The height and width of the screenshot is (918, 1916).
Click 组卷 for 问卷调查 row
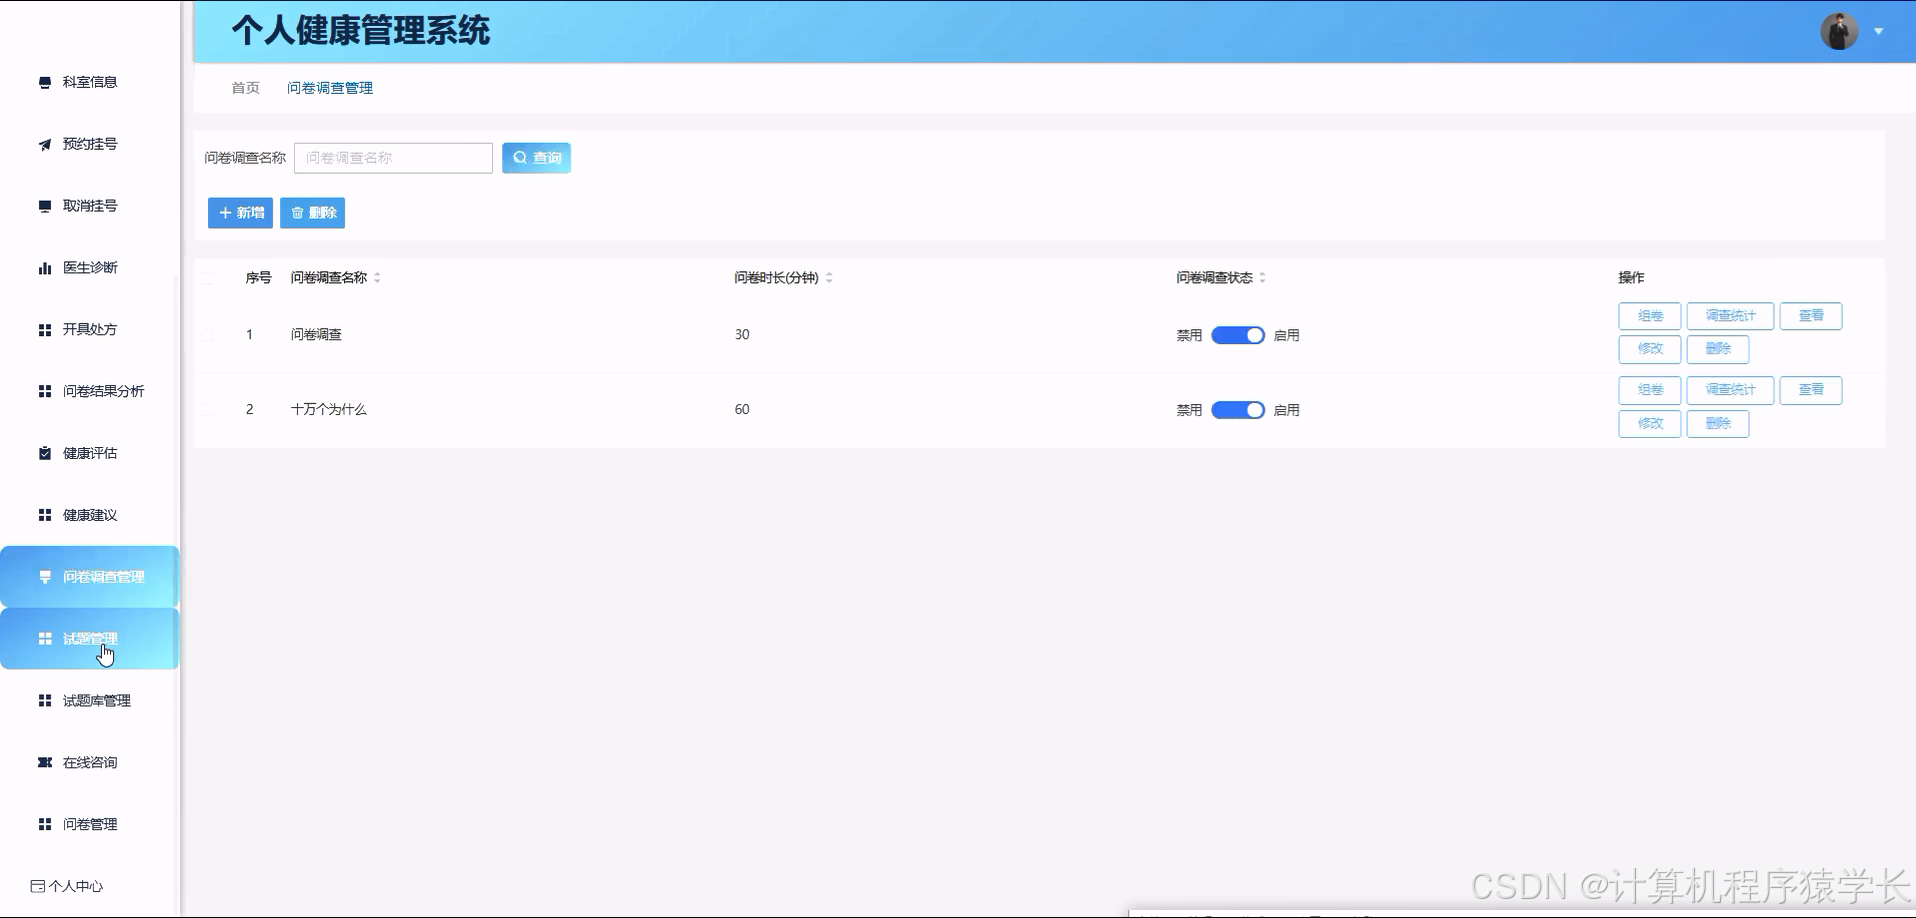[x=1650, y=316]
